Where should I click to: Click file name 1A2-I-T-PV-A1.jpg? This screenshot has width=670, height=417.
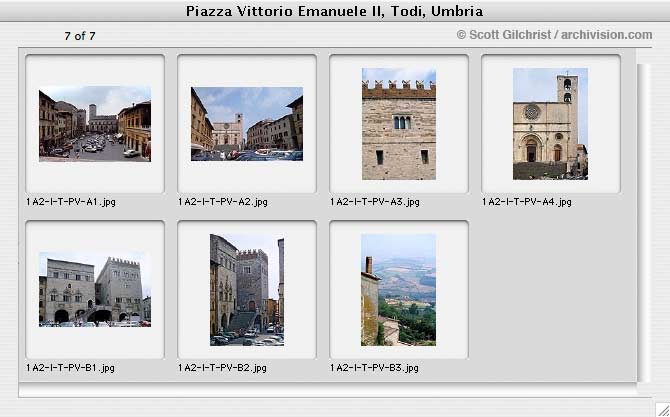tap(71, 202)
